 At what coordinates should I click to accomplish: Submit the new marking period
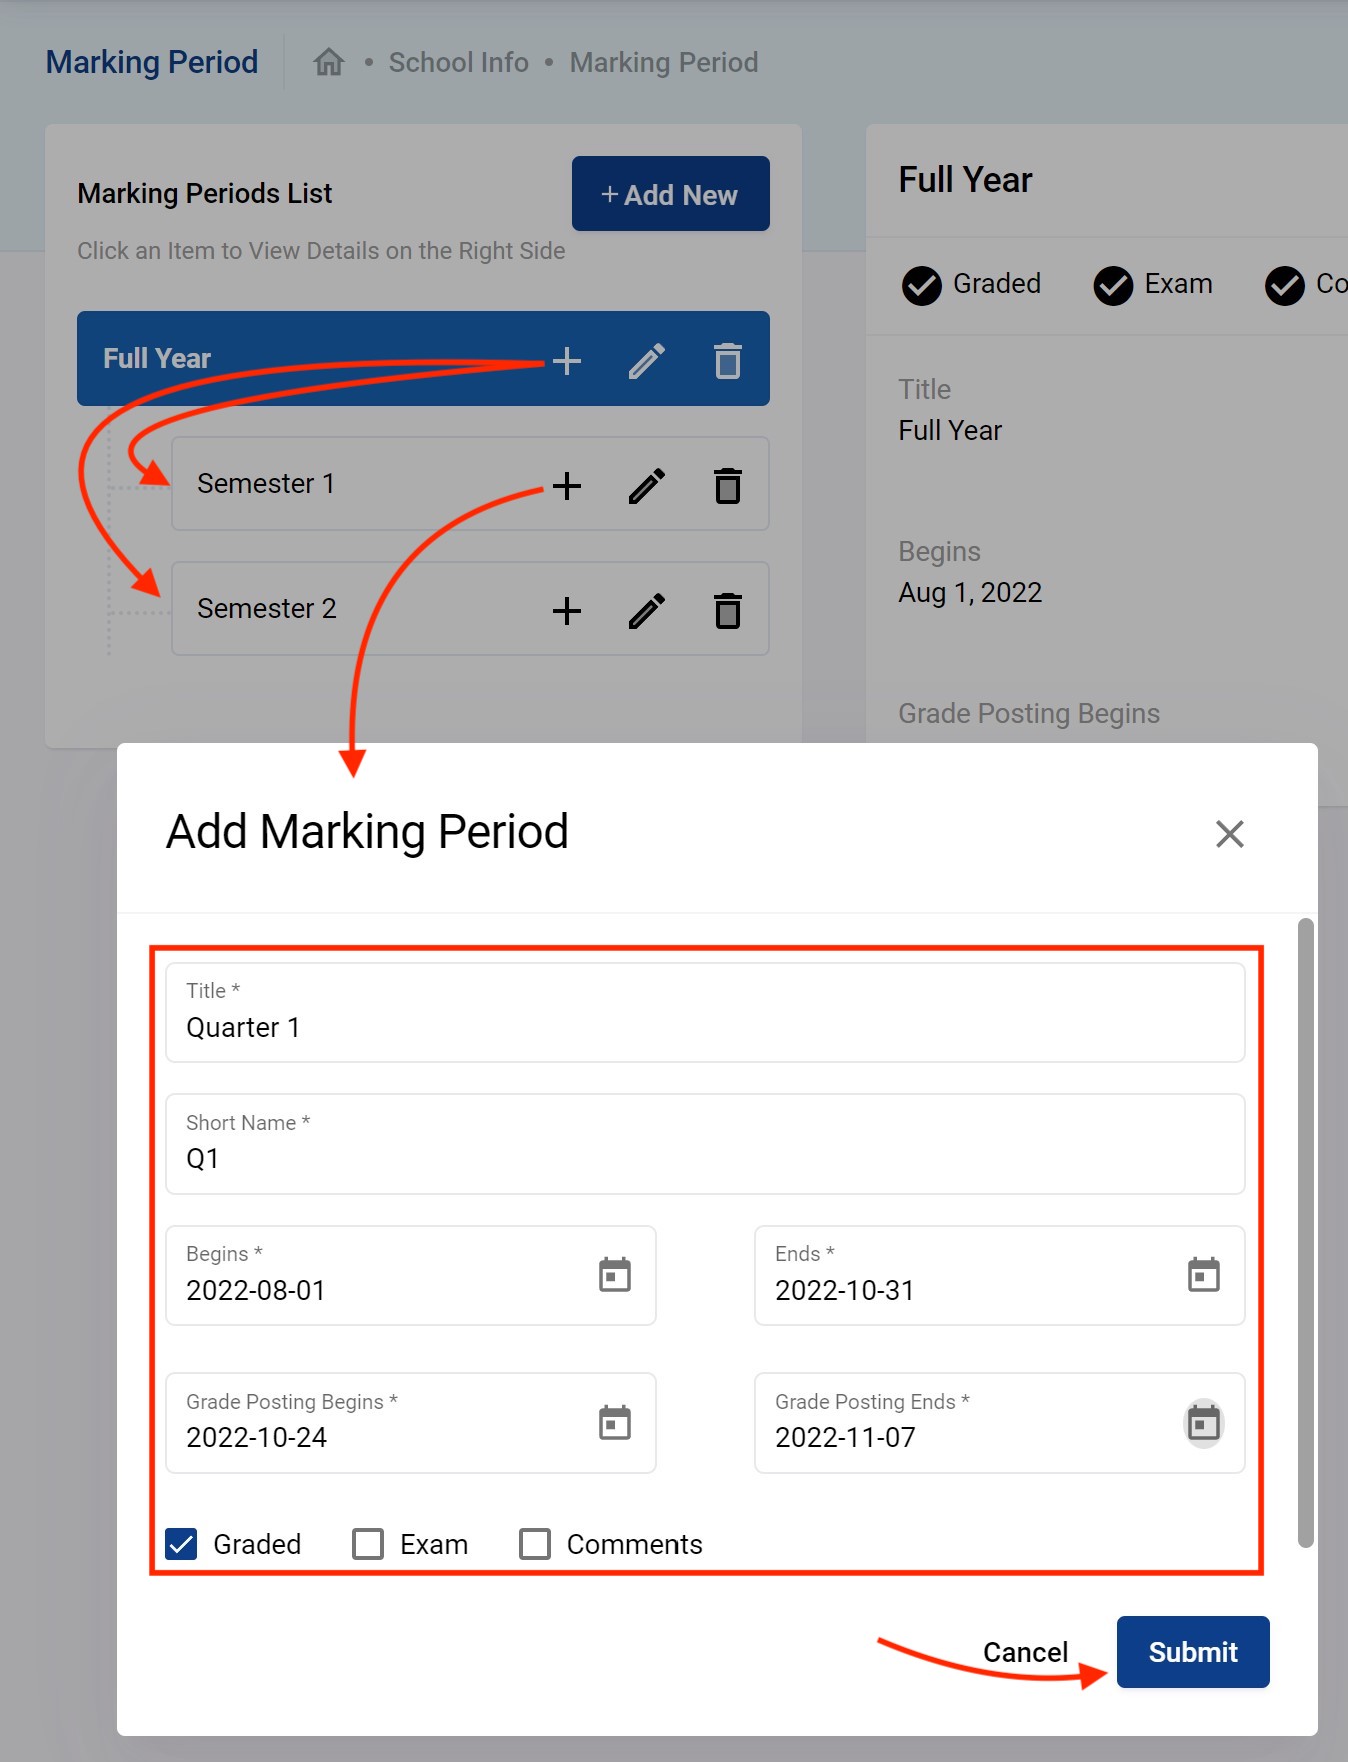point(1192,1652)
